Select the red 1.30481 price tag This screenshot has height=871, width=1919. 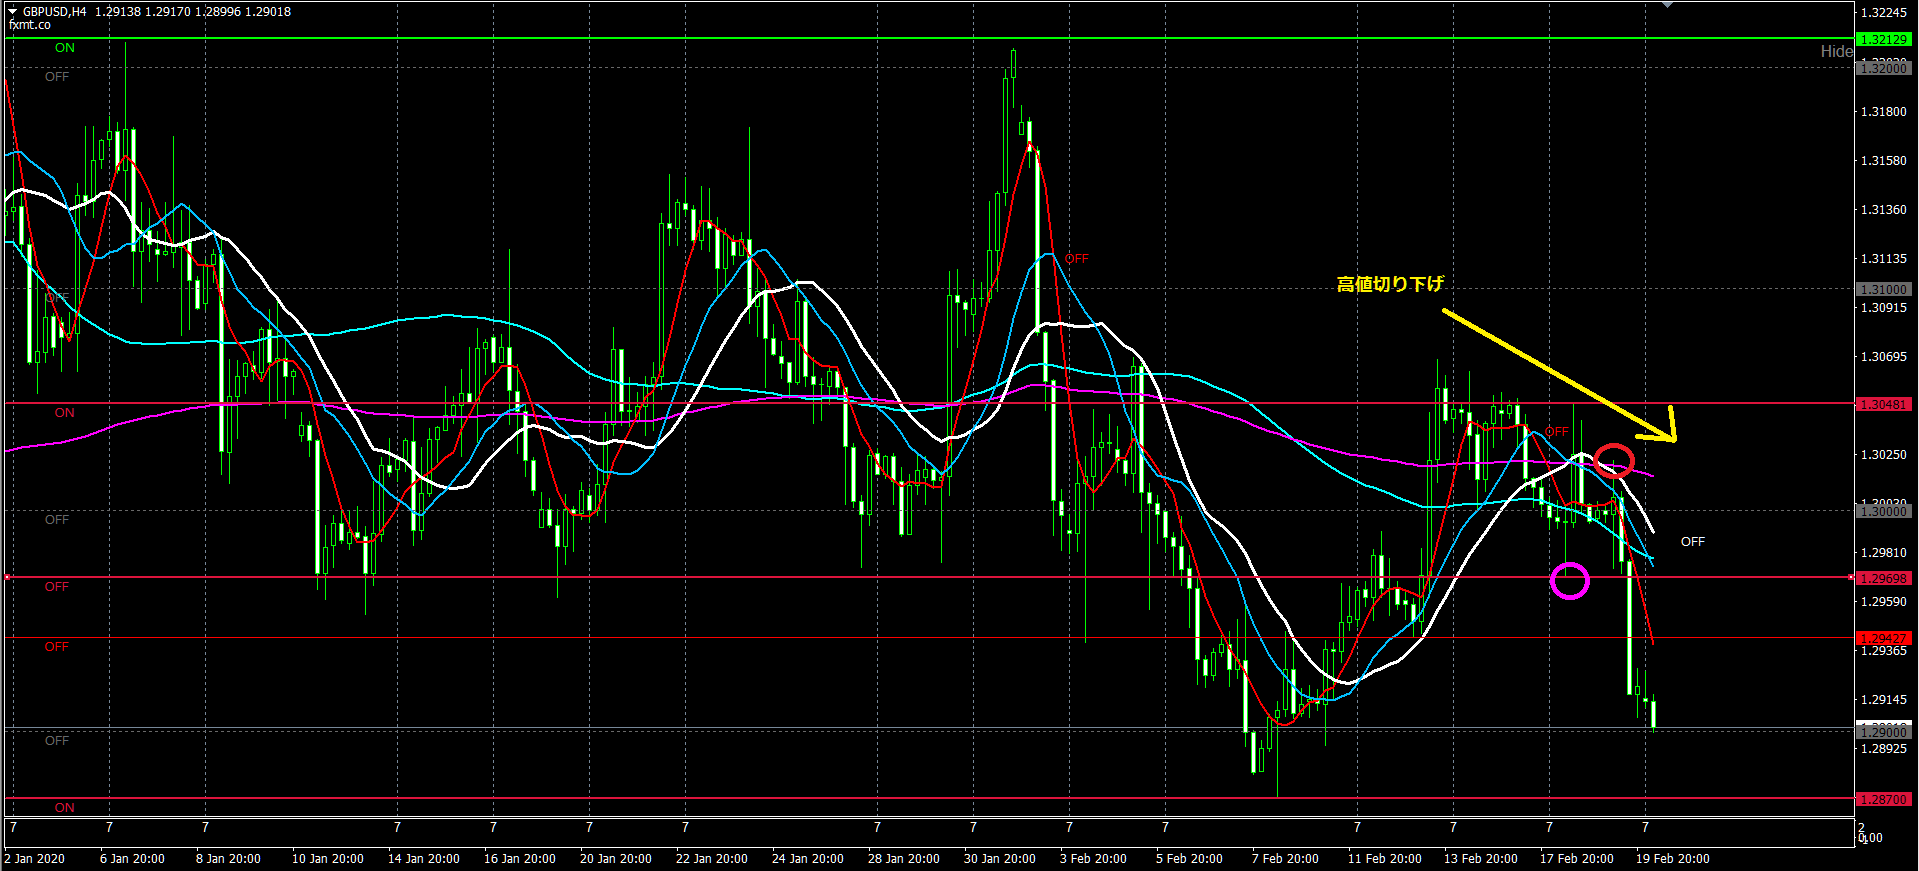click(x=1884, y=405)
